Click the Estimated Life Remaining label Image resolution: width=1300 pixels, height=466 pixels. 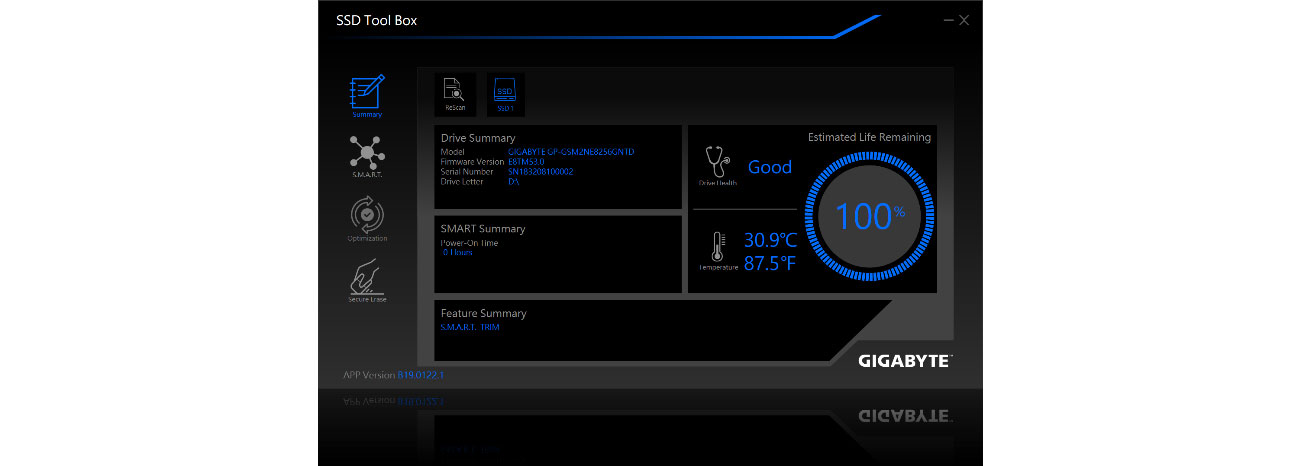tap(869, 137)
